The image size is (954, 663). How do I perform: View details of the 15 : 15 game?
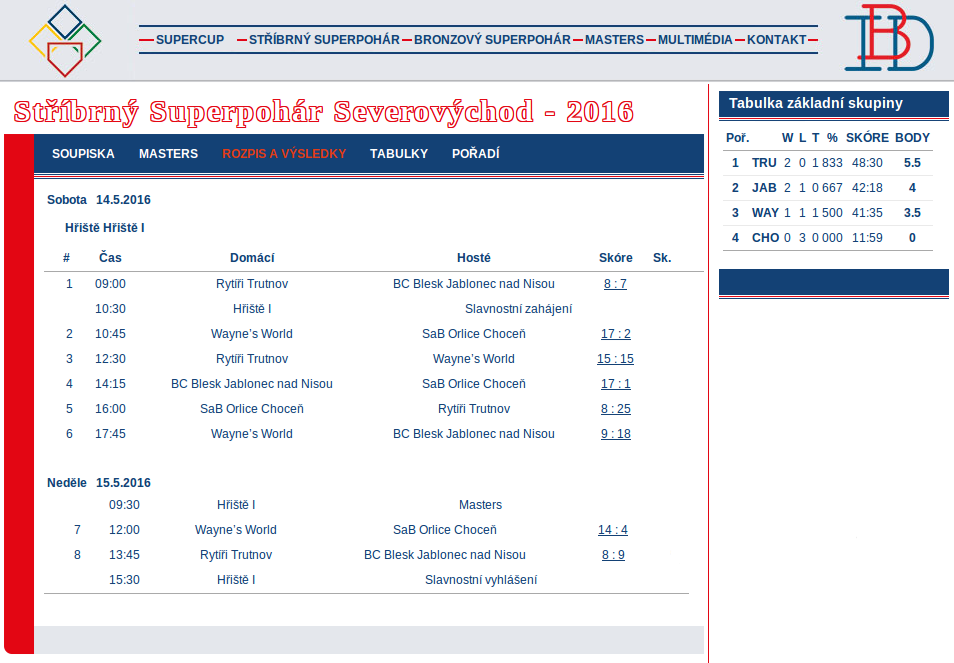tap(615, 359)
